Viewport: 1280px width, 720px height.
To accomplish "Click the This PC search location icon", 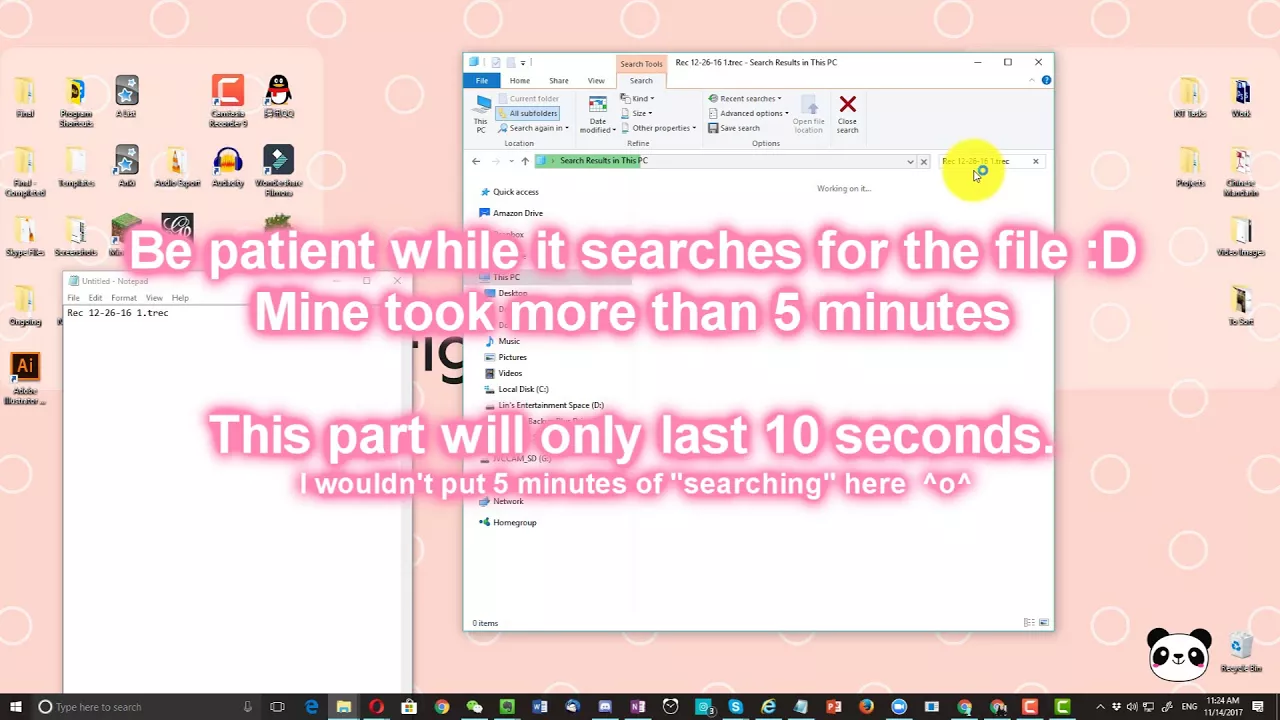I will 481,114.
